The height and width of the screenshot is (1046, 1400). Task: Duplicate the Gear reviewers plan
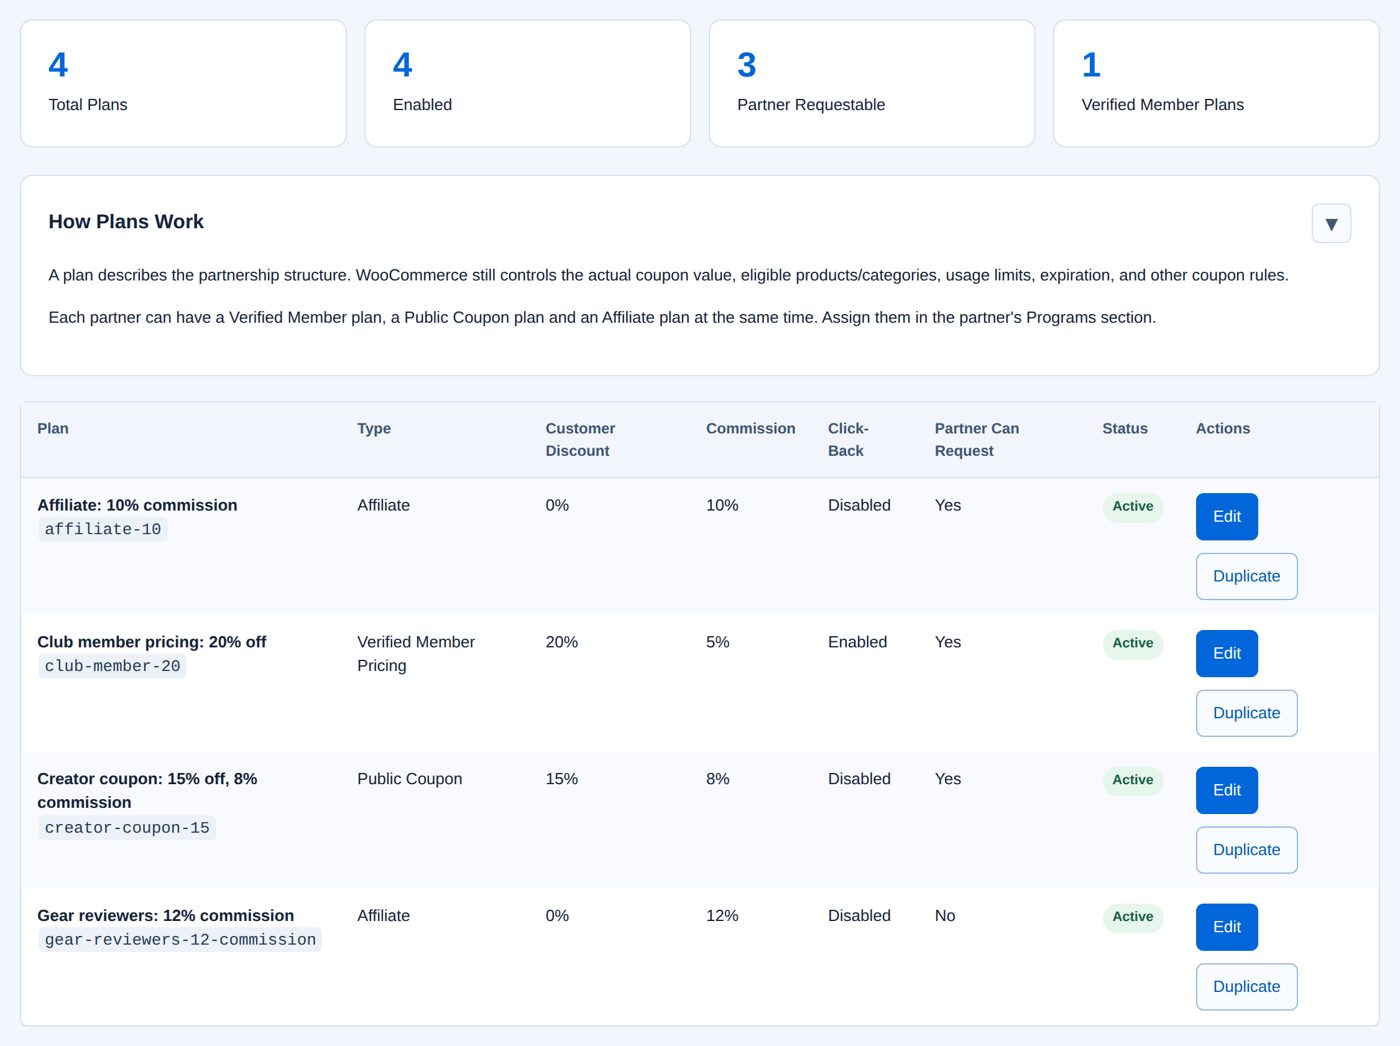(1246, 987)
